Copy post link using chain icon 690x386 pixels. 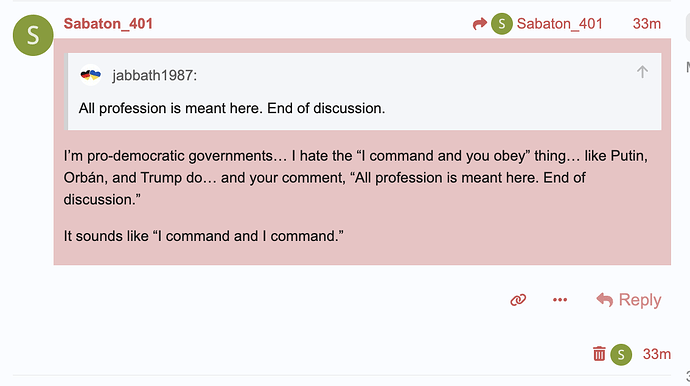(518, 300)
